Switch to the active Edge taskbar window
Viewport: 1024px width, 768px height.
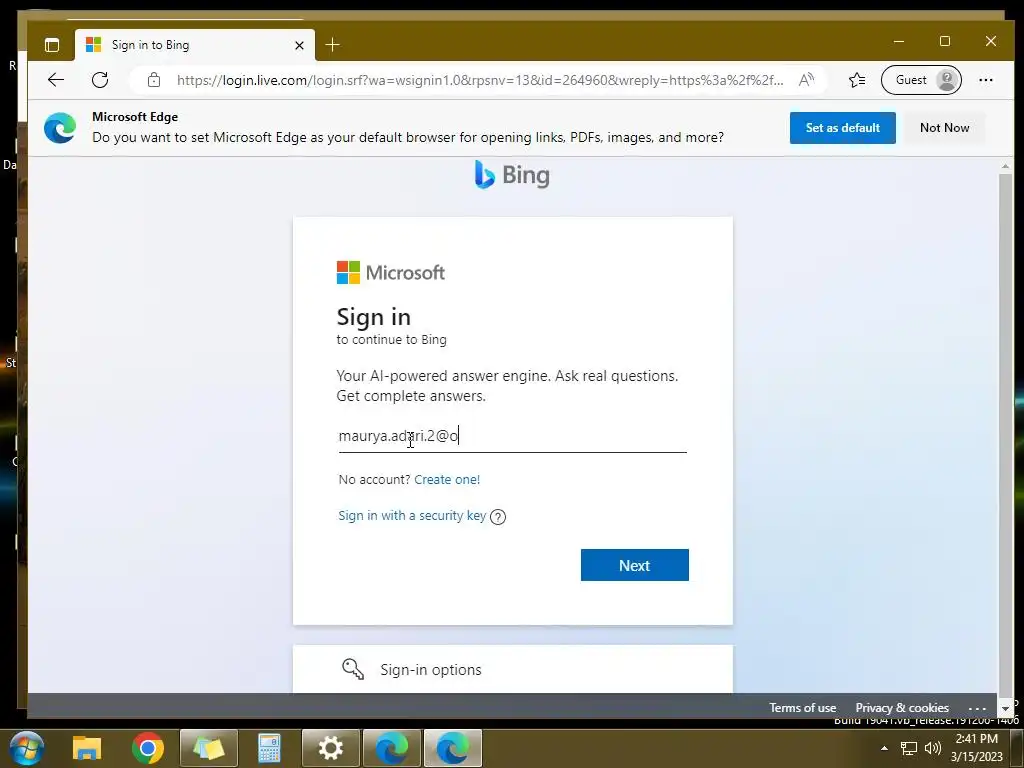453,748
